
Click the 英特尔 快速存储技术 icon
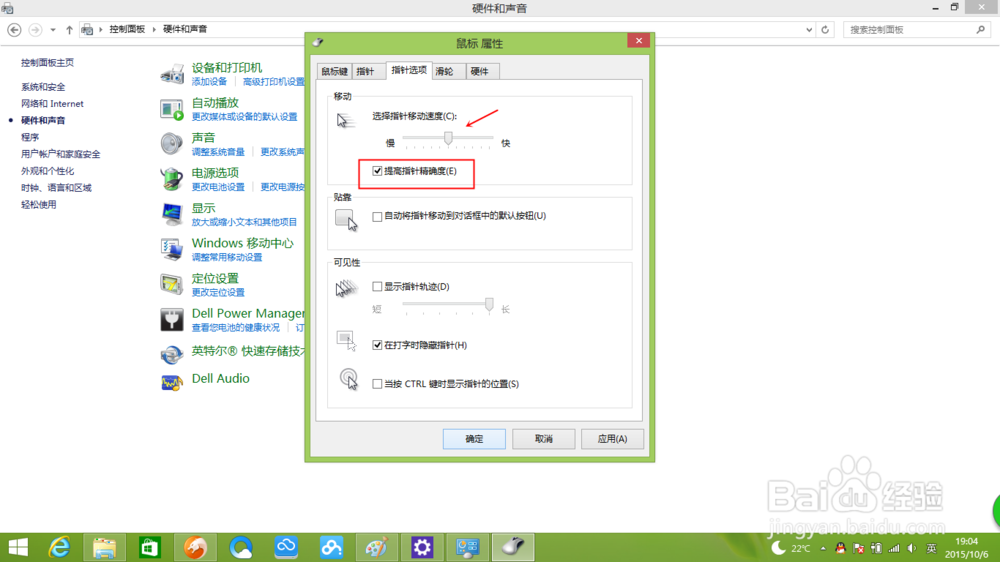pyautogui.click(x=172, y=353)
